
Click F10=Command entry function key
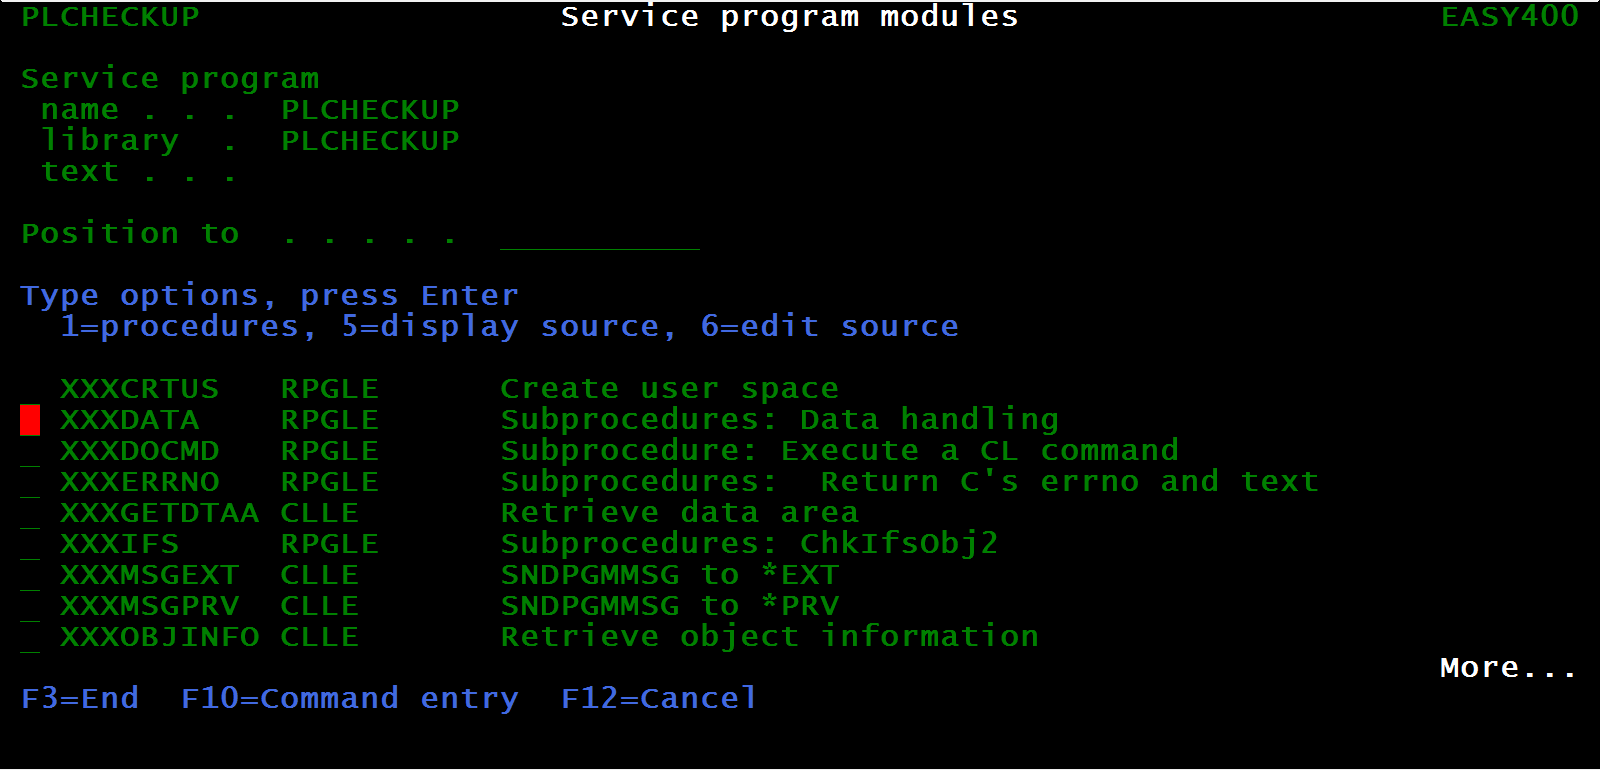coord(350,698)
